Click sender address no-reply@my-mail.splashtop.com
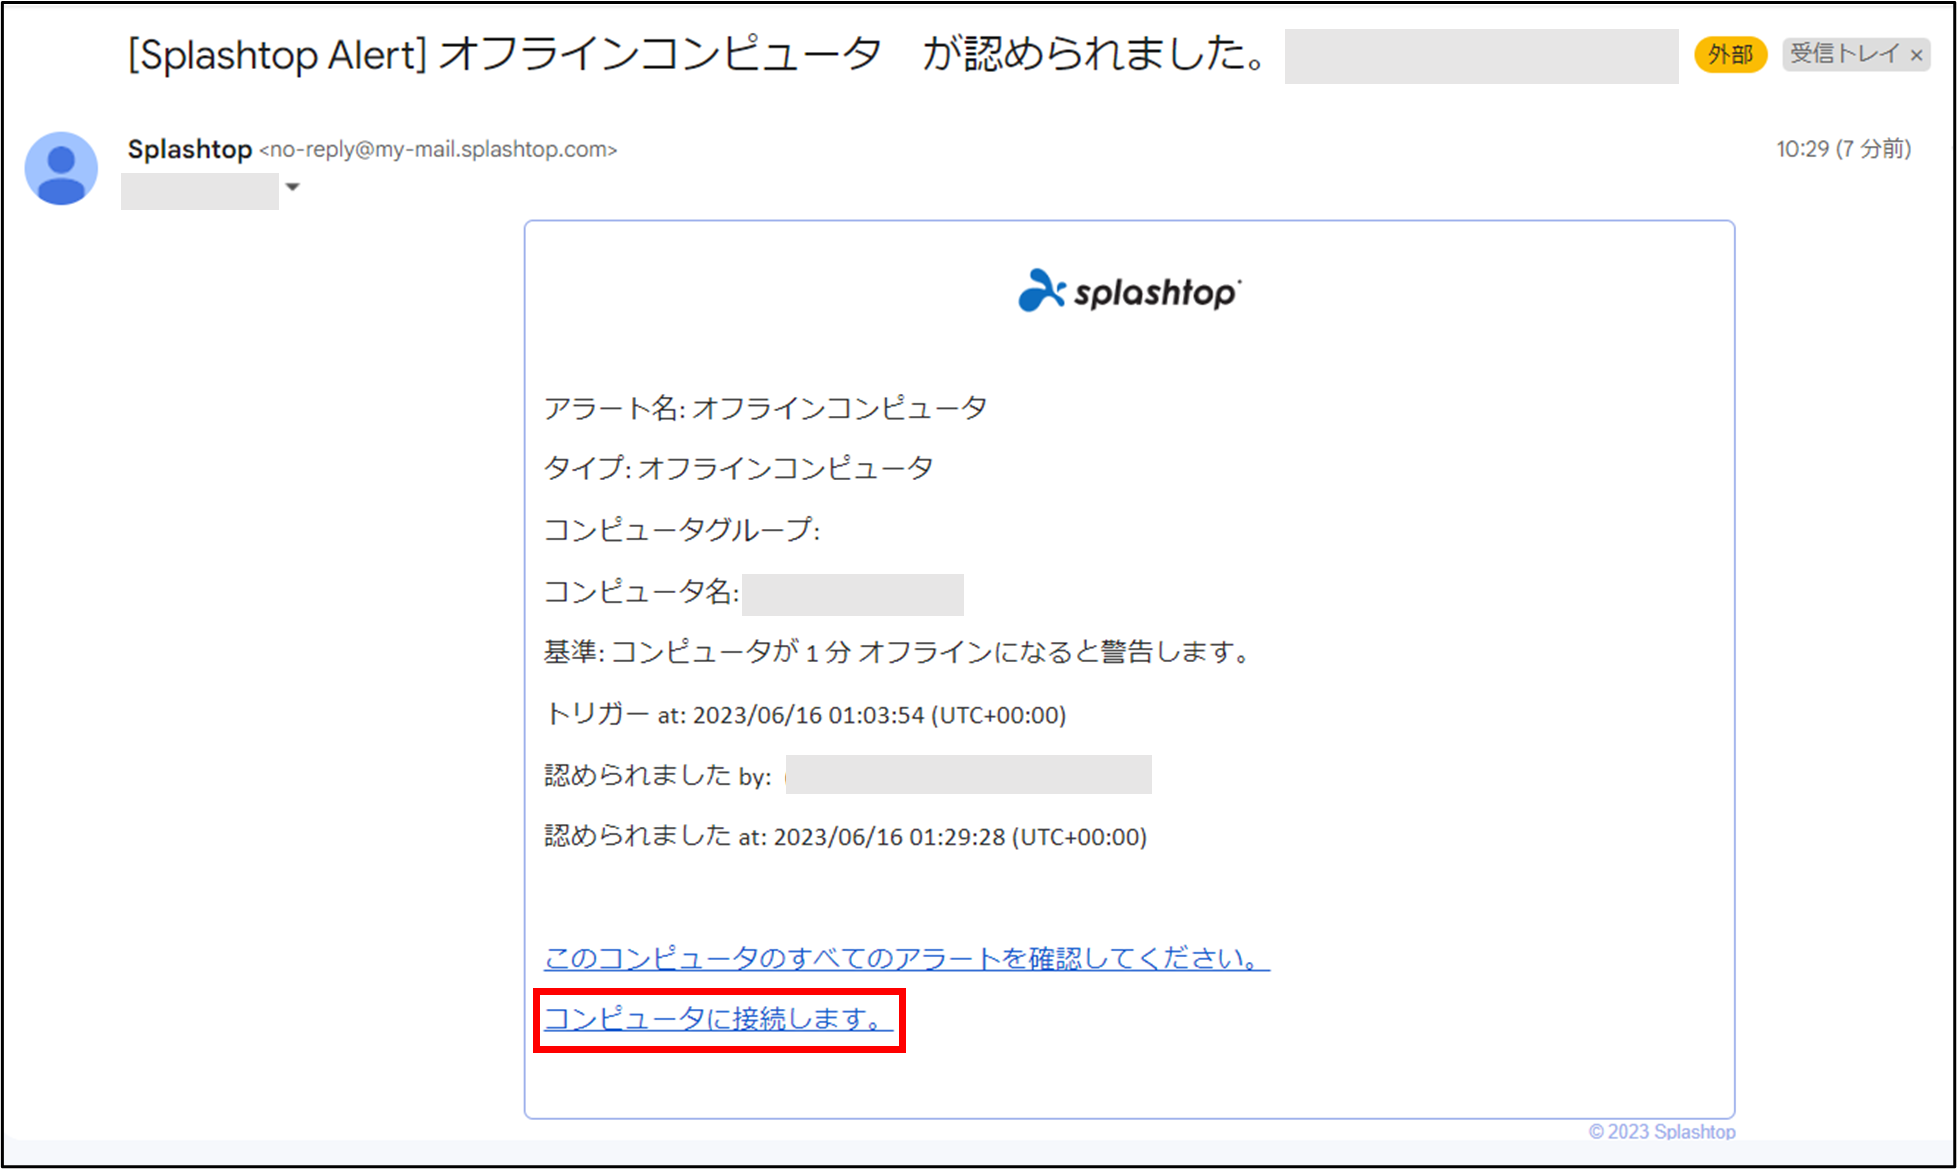1957x1169 pixels. 438,149
